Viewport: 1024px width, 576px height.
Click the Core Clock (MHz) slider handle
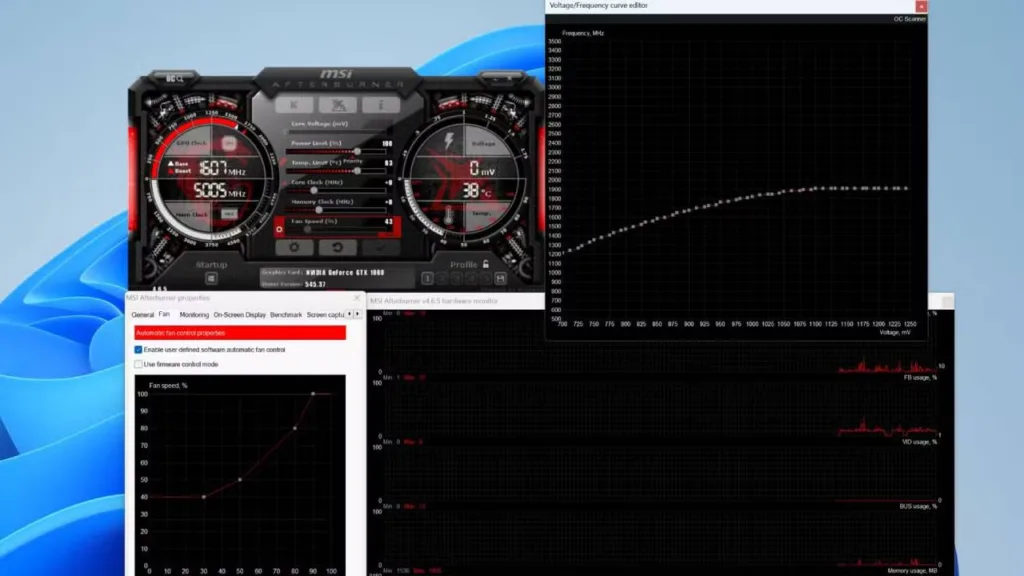(314, 190)
